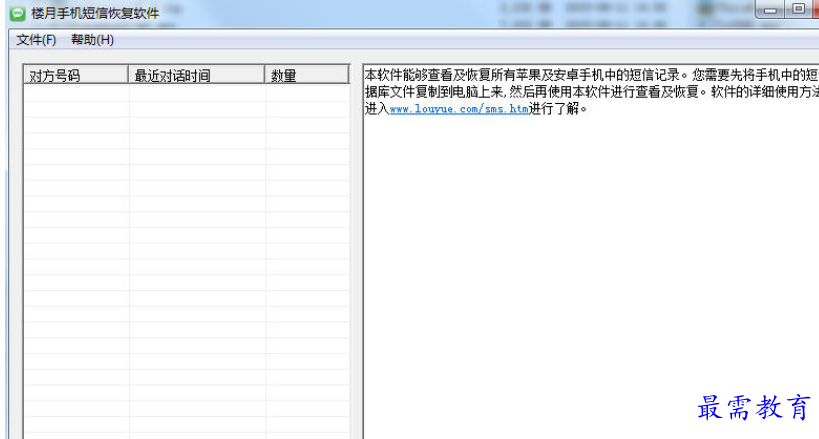Sort by the 对方号码 column header
Image resolution: width=819 pixels, height=439 pixels.
pyautogui.click(x=76, y=75)
